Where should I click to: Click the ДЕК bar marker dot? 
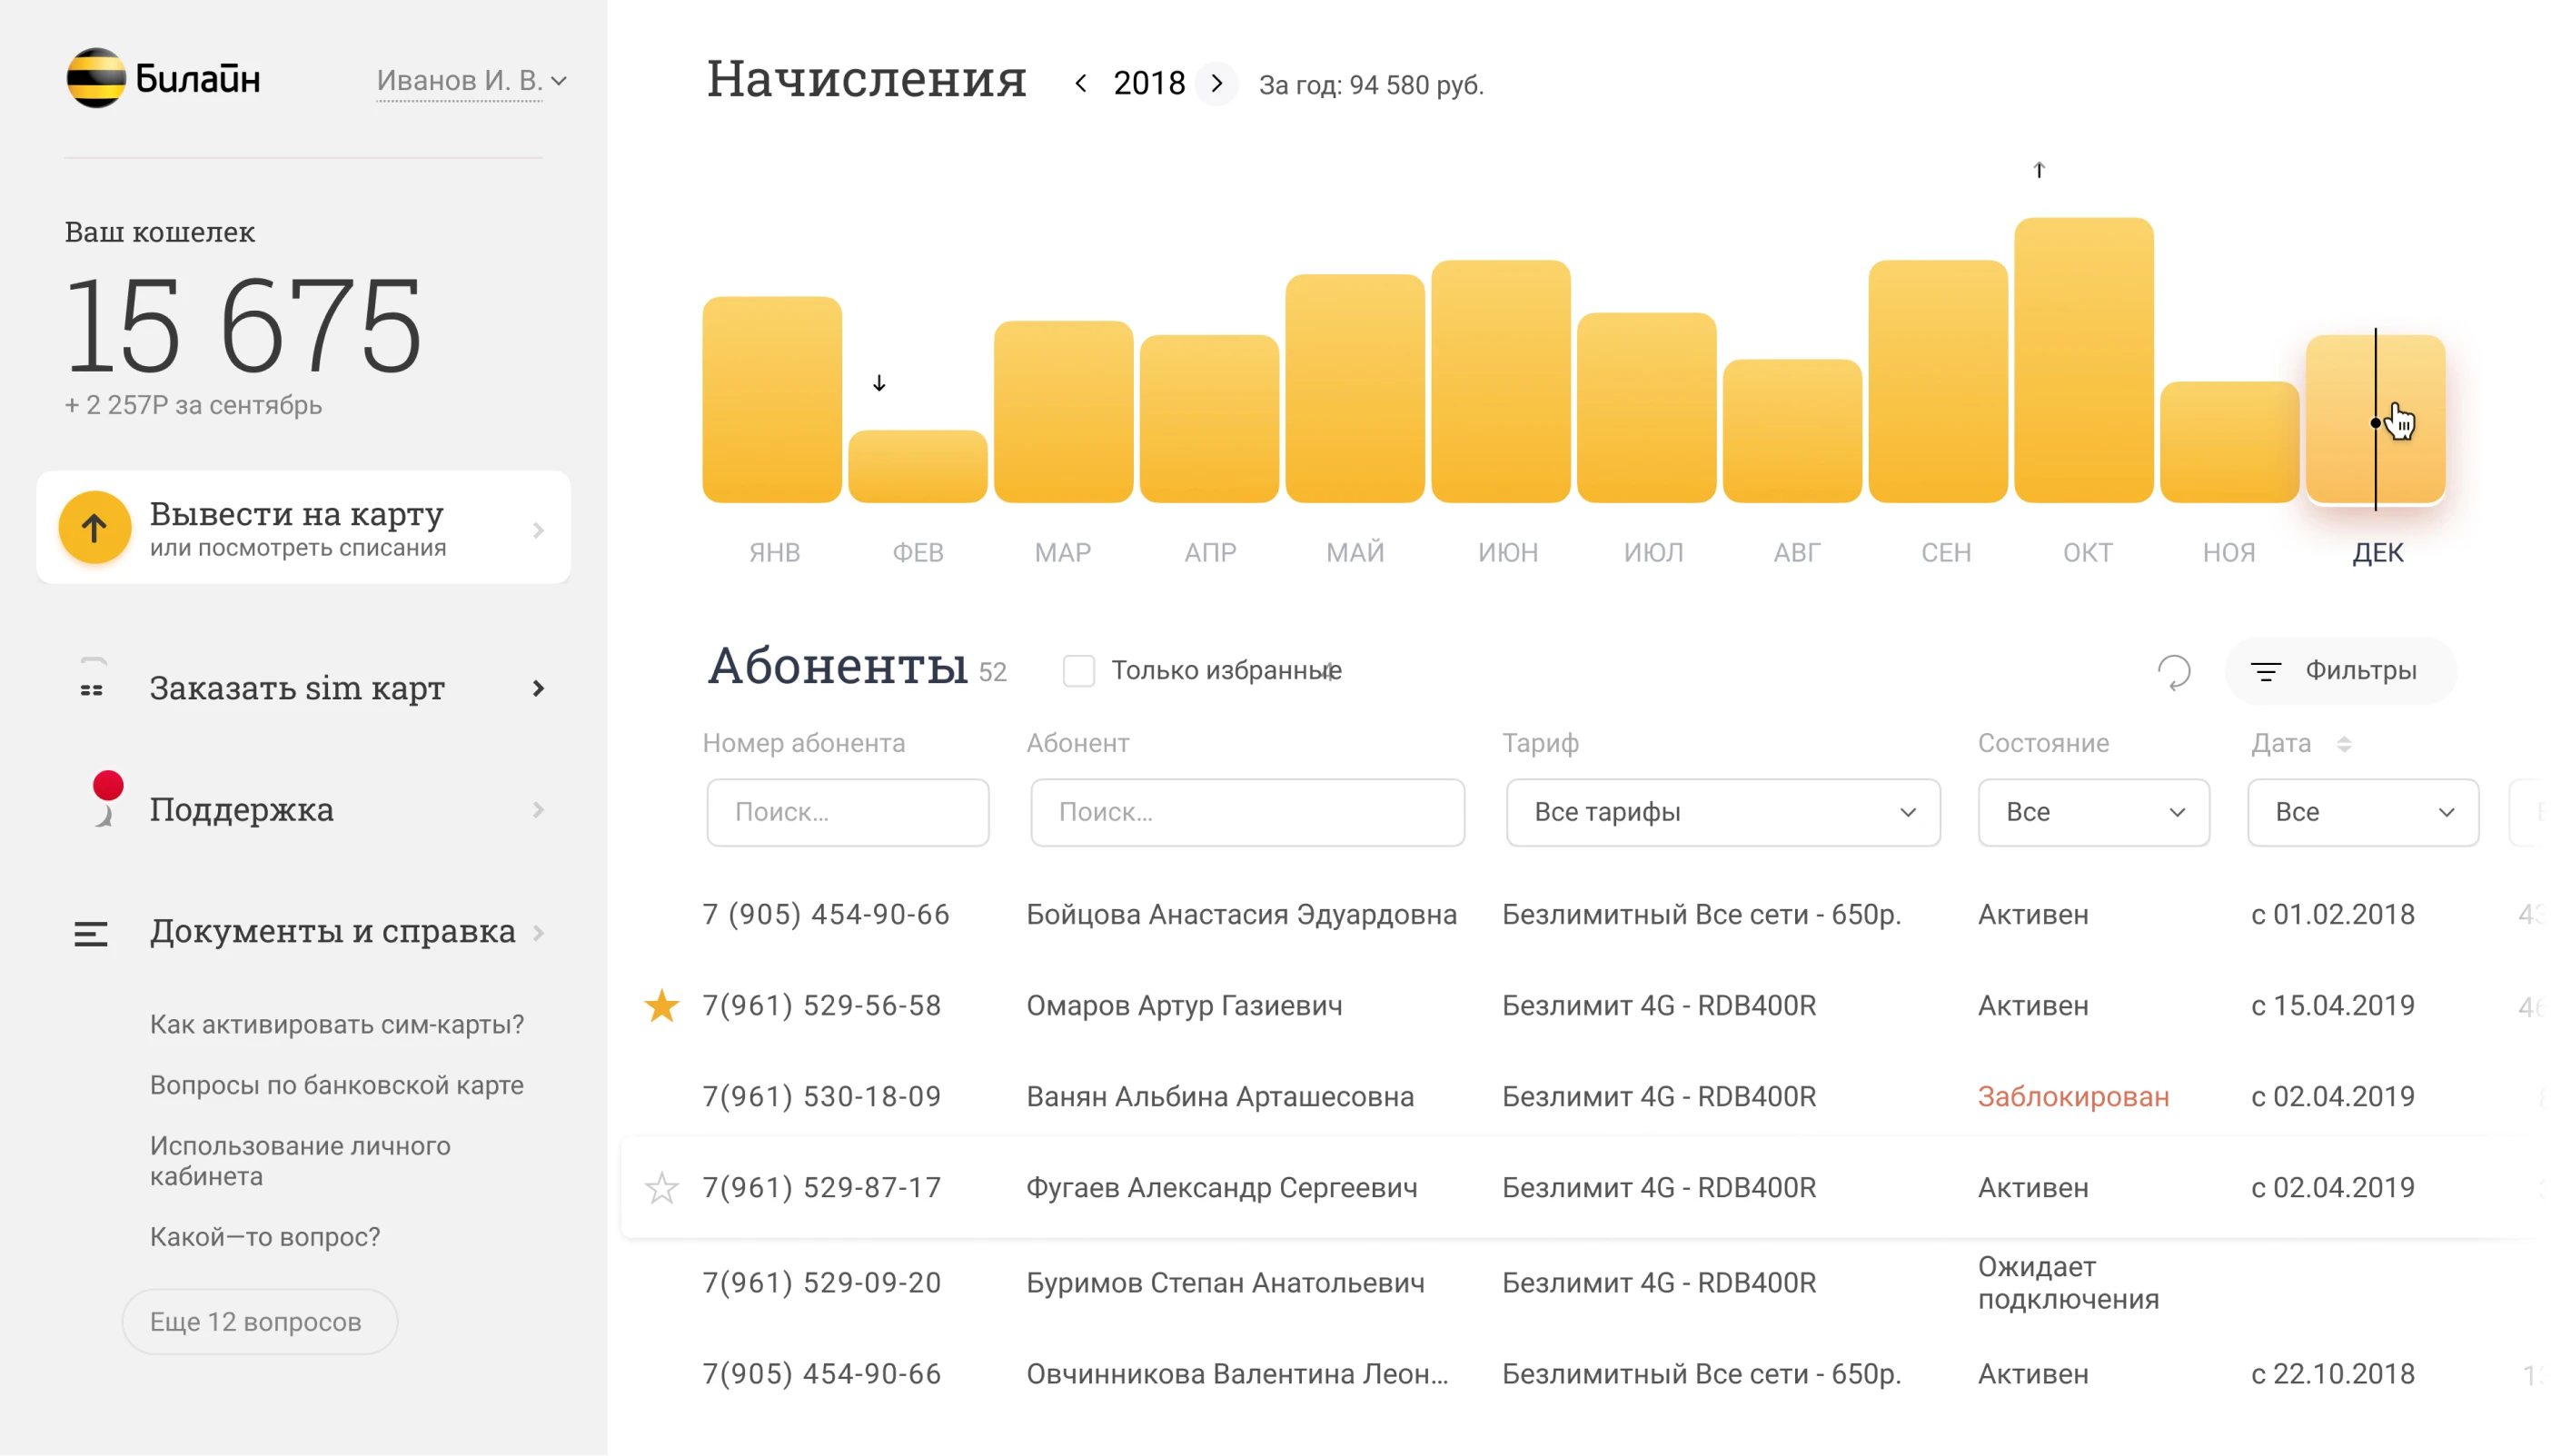click(2375, 423)
